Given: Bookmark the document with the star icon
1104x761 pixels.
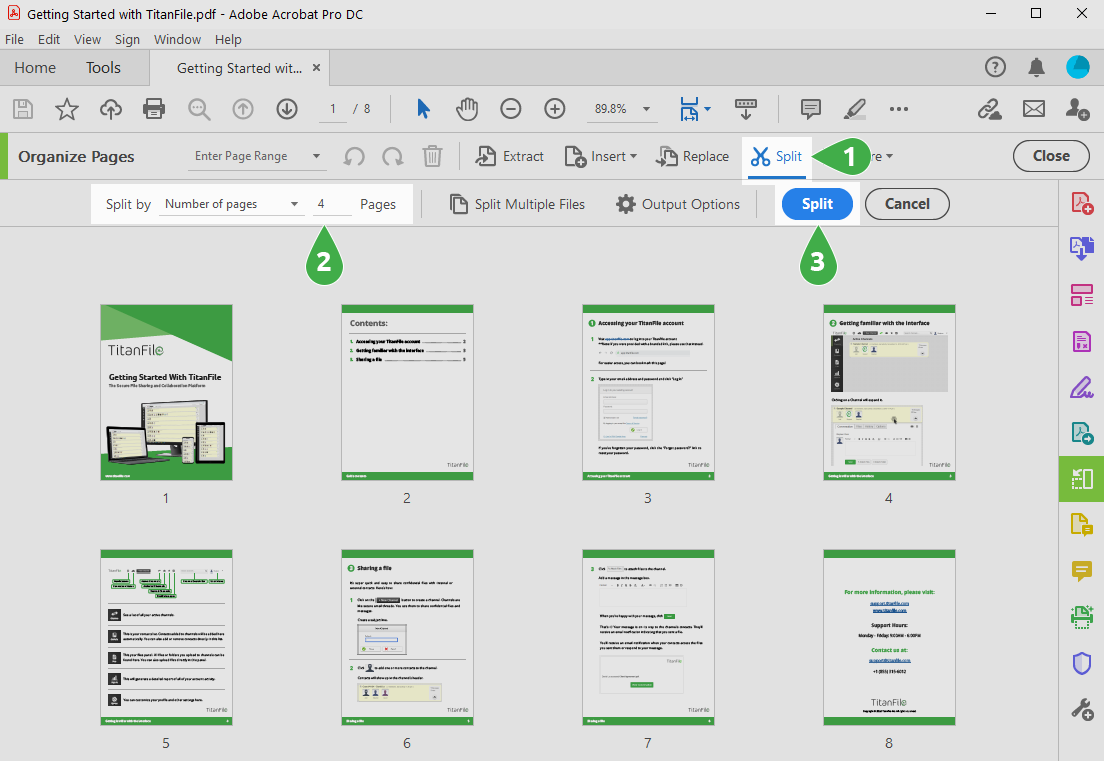Looking at the screenshot, I should pyautogui.click(x=67, y=109).
